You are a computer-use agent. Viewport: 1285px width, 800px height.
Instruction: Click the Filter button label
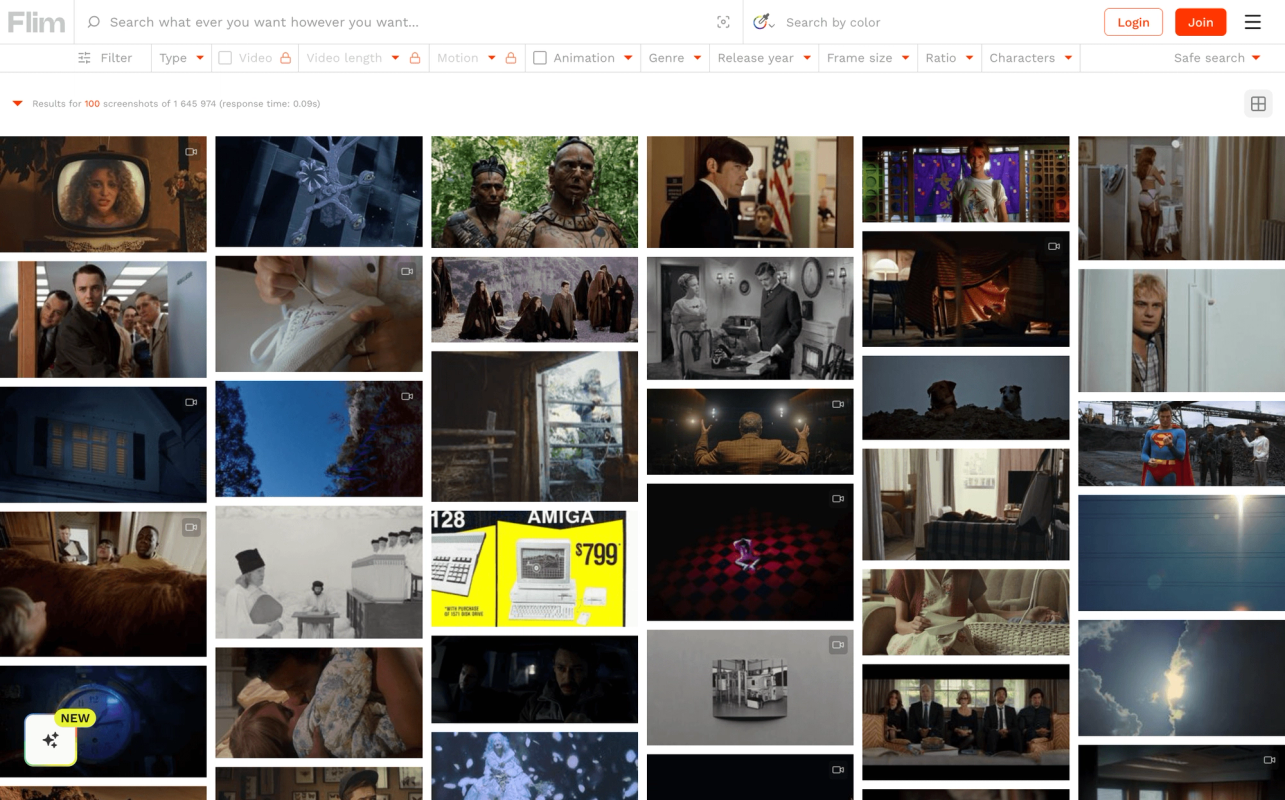116,58
